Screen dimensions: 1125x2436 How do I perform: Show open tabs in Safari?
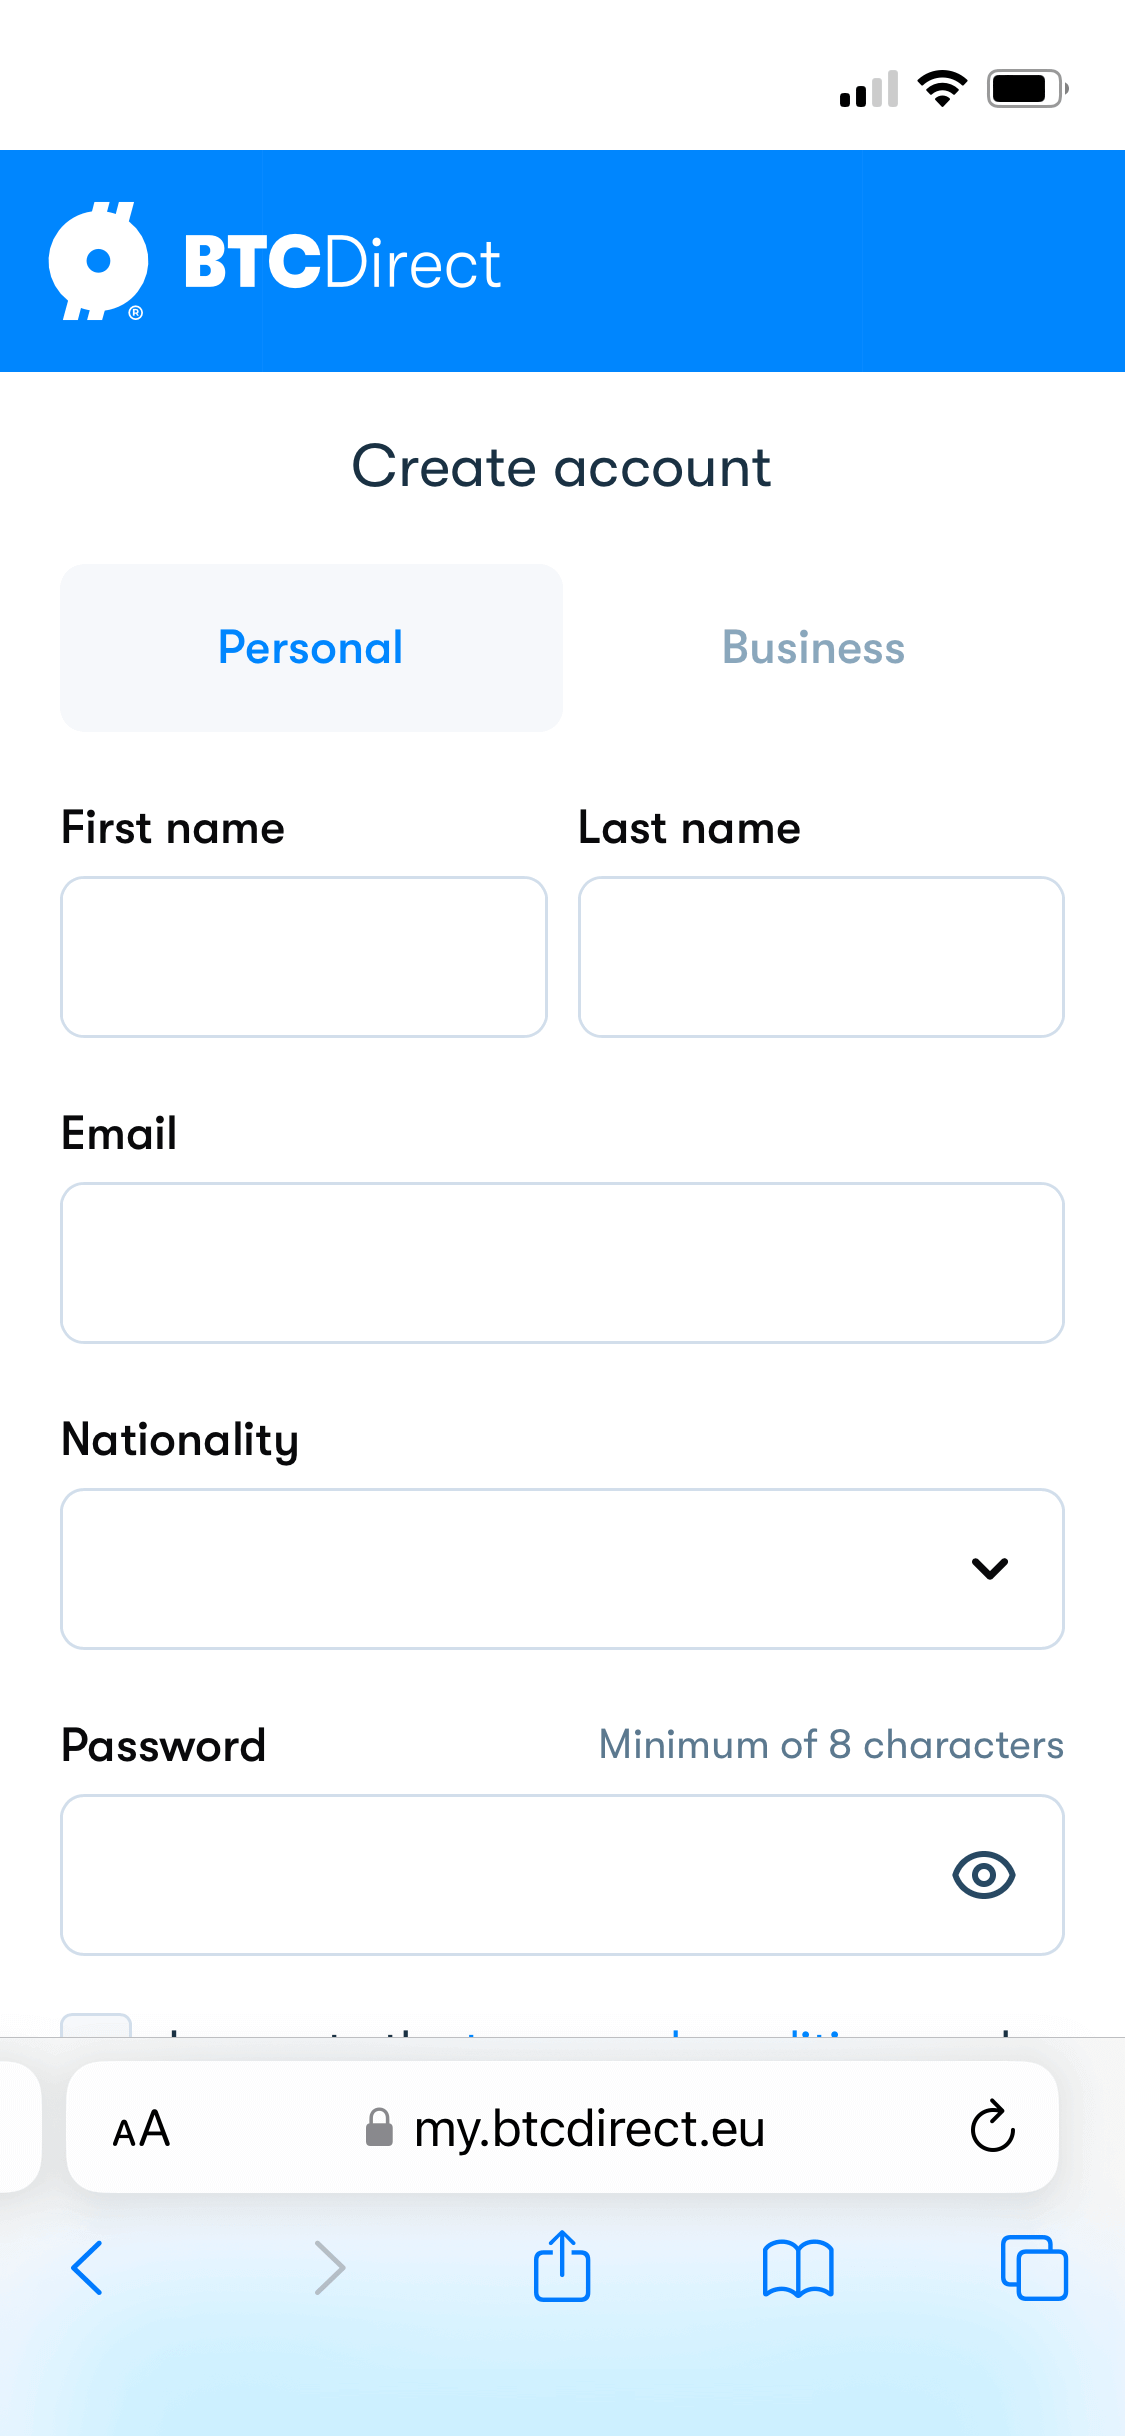pos(1034,2268)
